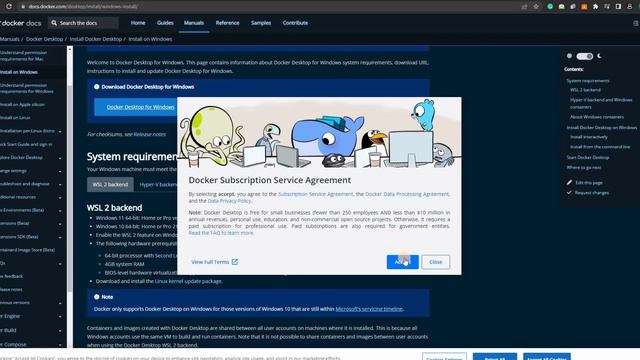Viewport: 640px width, 360px height.
Task: Click the pencil icon next to Edit this page
Action: click(x=569, y=182)
